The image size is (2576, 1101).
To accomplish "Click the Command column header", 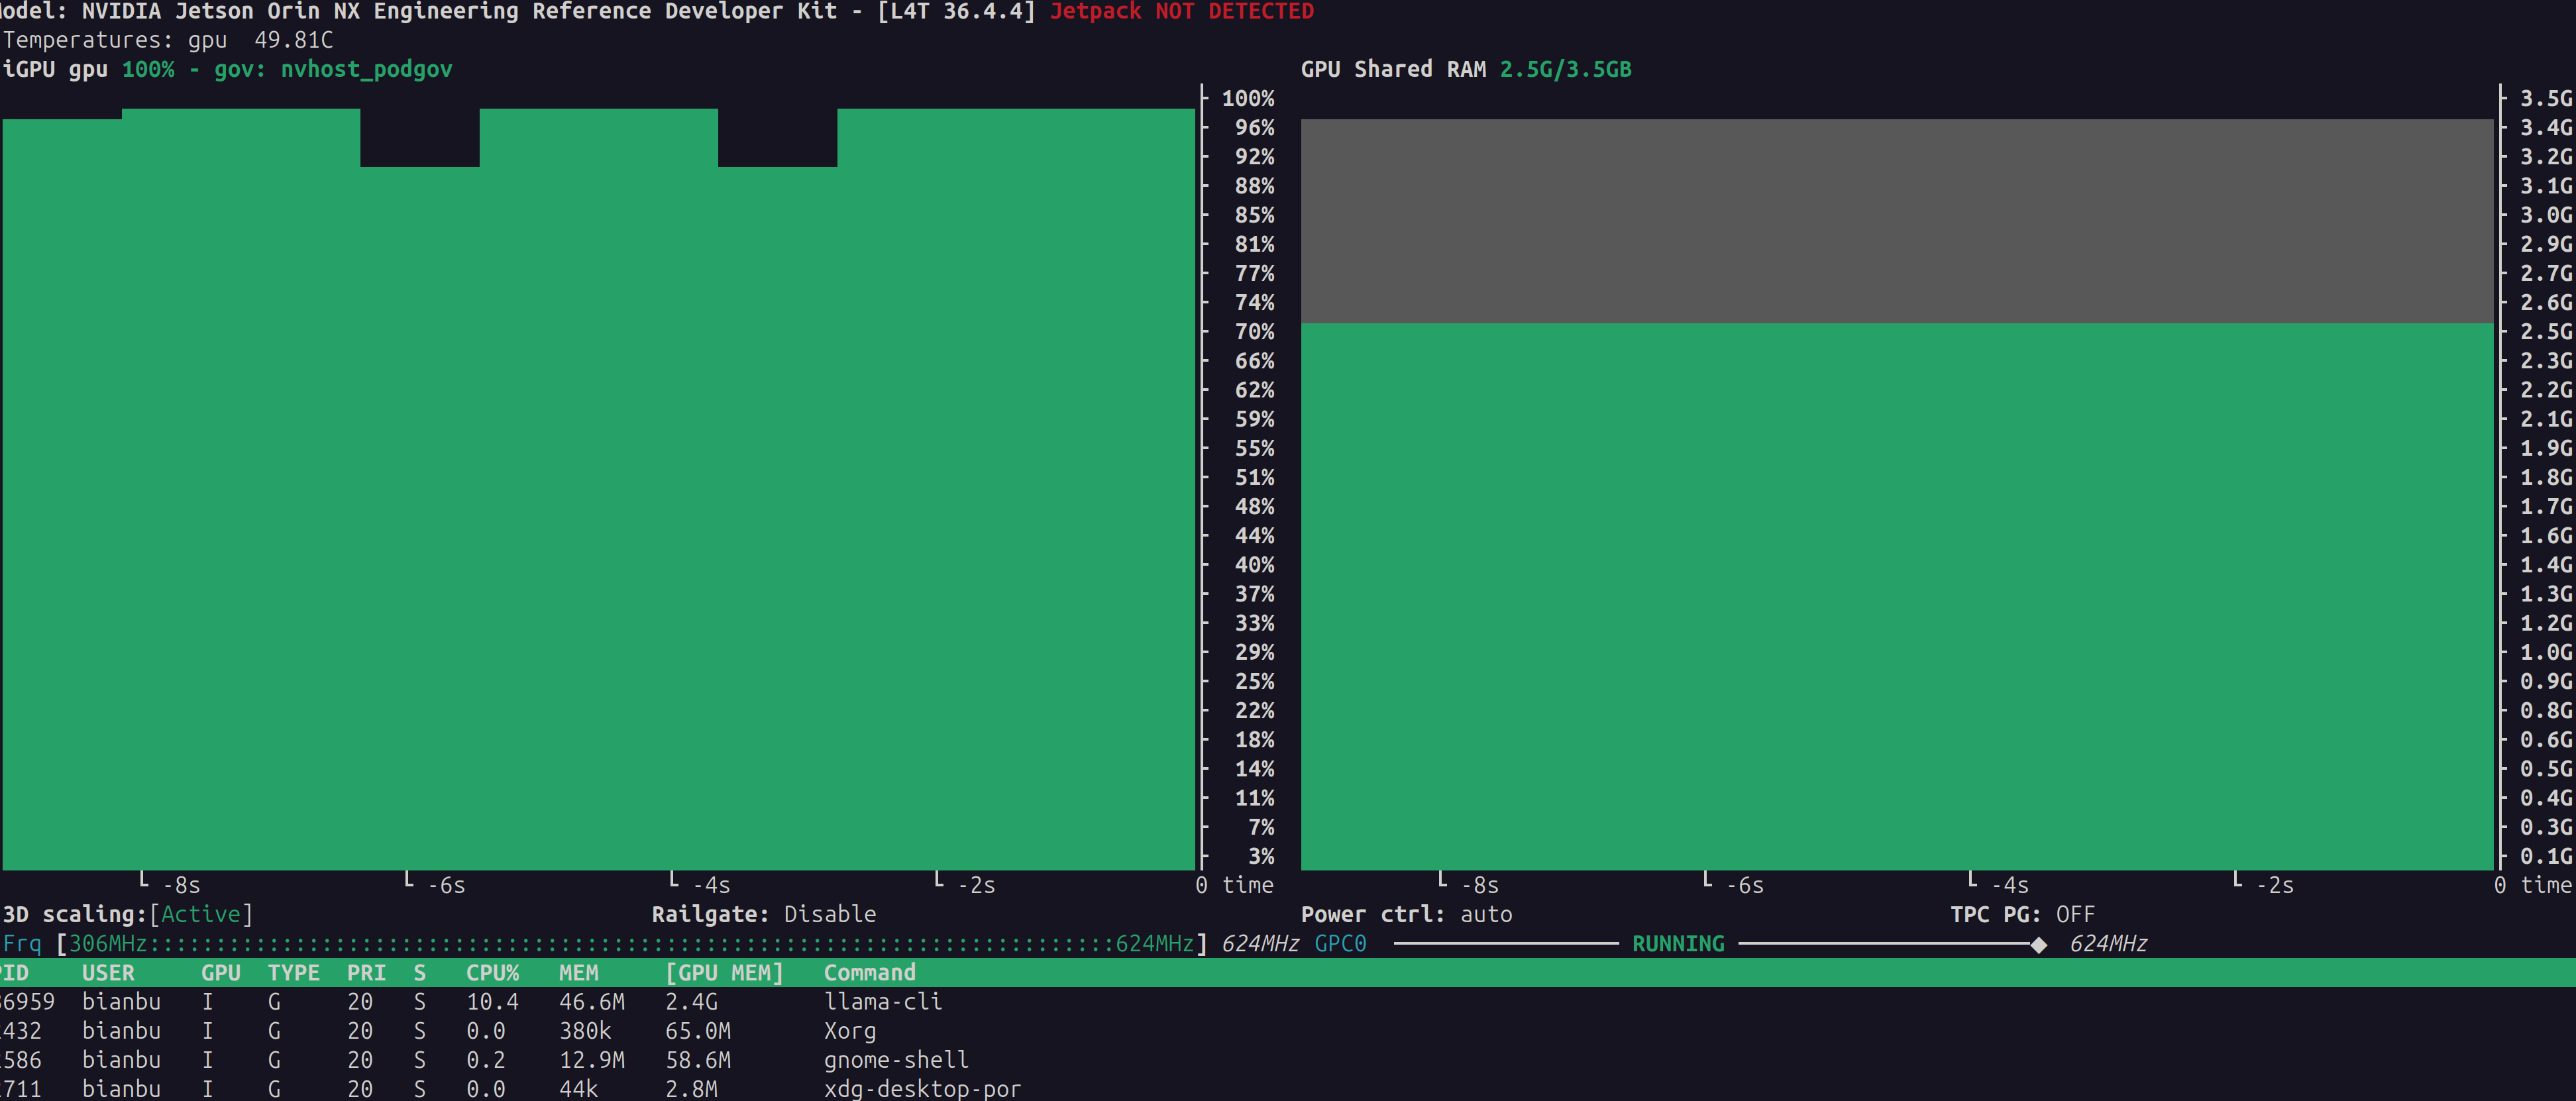I will tap(869, 973).
